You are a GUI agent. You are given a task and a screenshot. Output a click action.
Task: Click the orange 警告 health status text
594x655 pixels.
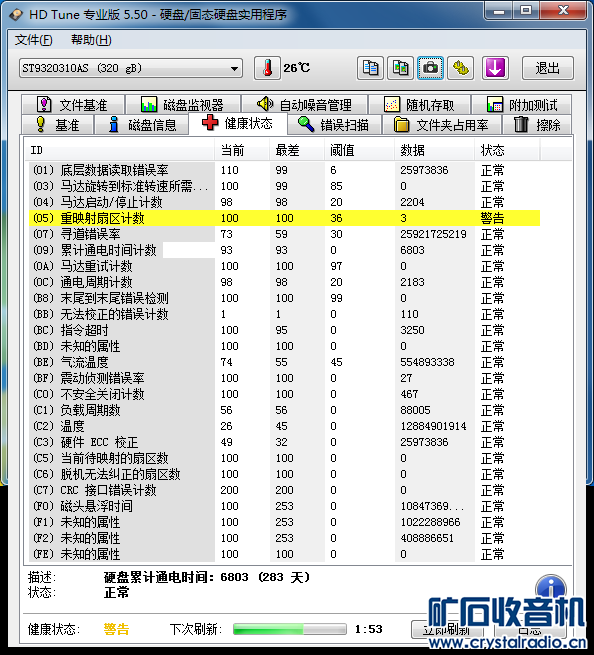pyautogui.click(x=116, y=629)
